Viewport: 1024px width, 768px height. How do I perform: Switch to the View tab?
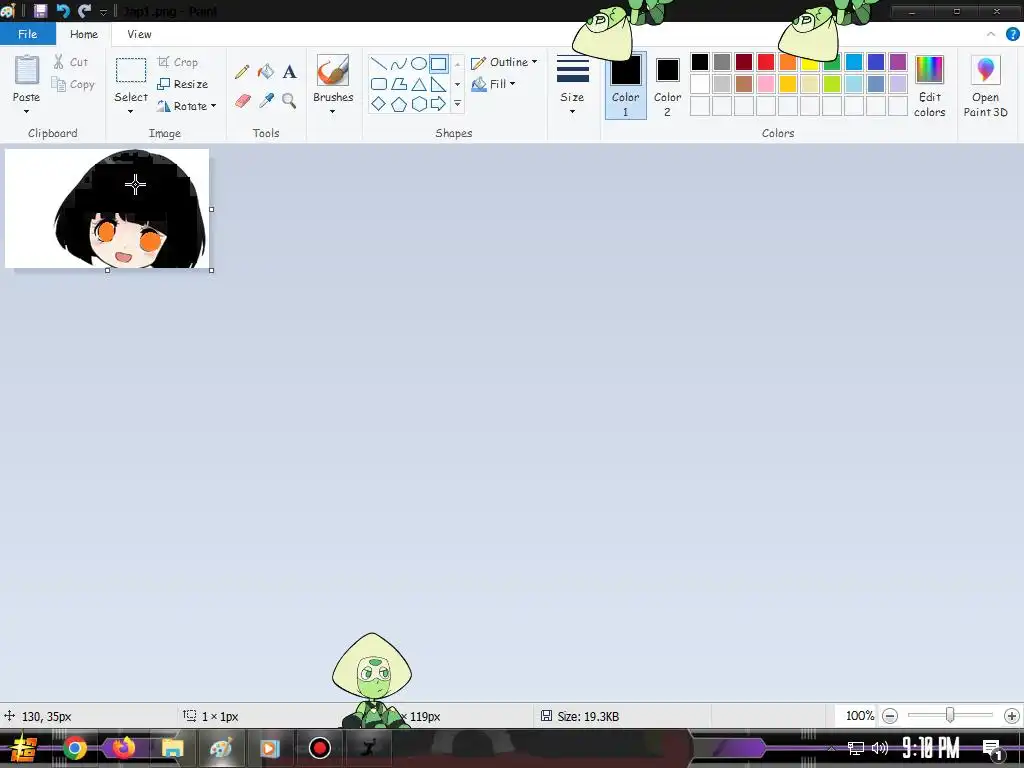[x=139, y=34]
